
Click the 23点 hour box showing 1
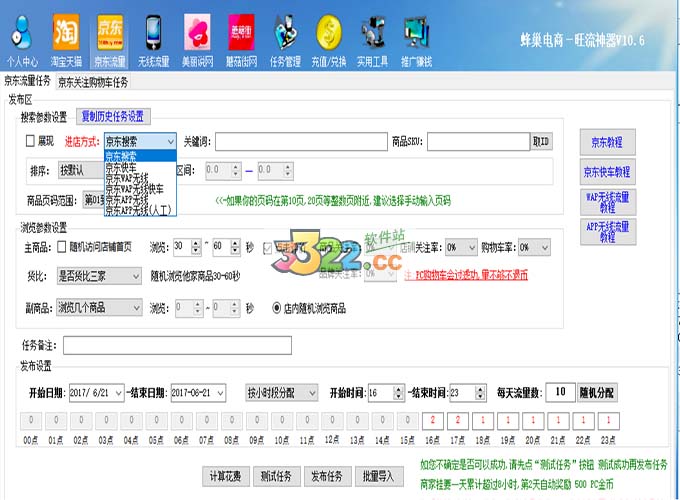(608, 420)
